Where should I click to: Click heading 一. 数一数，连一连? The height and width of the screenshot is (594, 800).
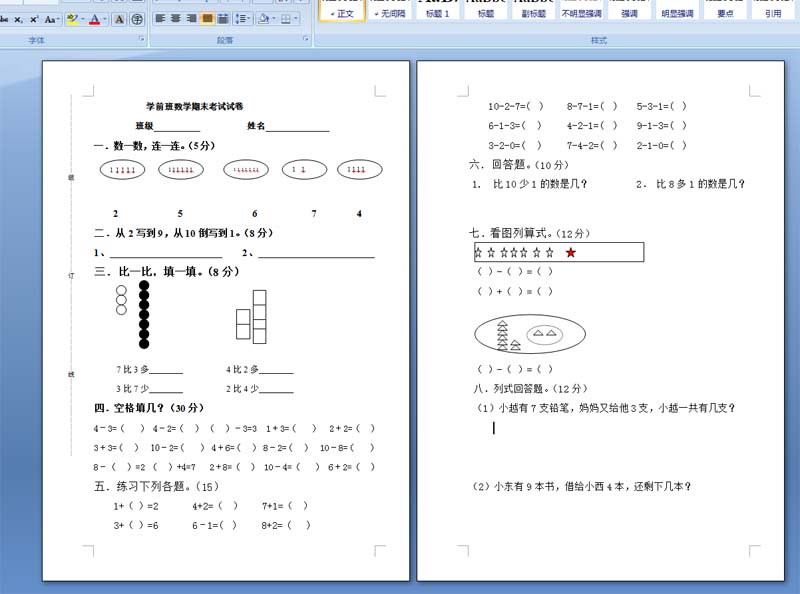(155, 146)
